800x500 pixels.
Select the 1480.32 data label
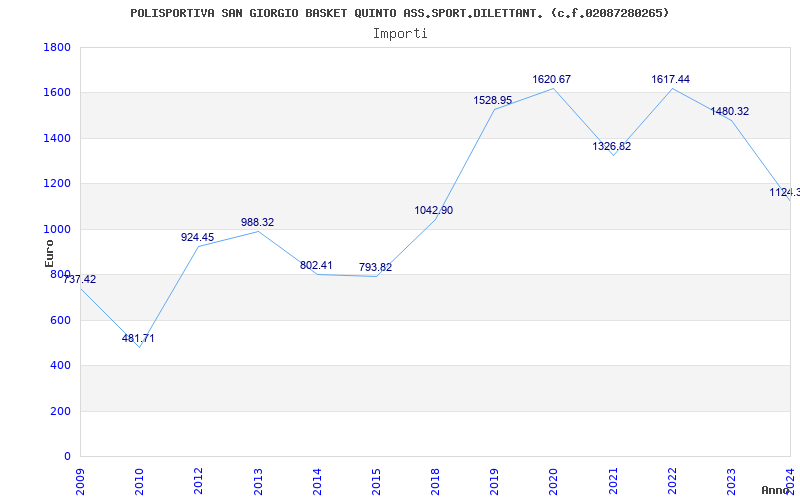(x=730, y=111)
